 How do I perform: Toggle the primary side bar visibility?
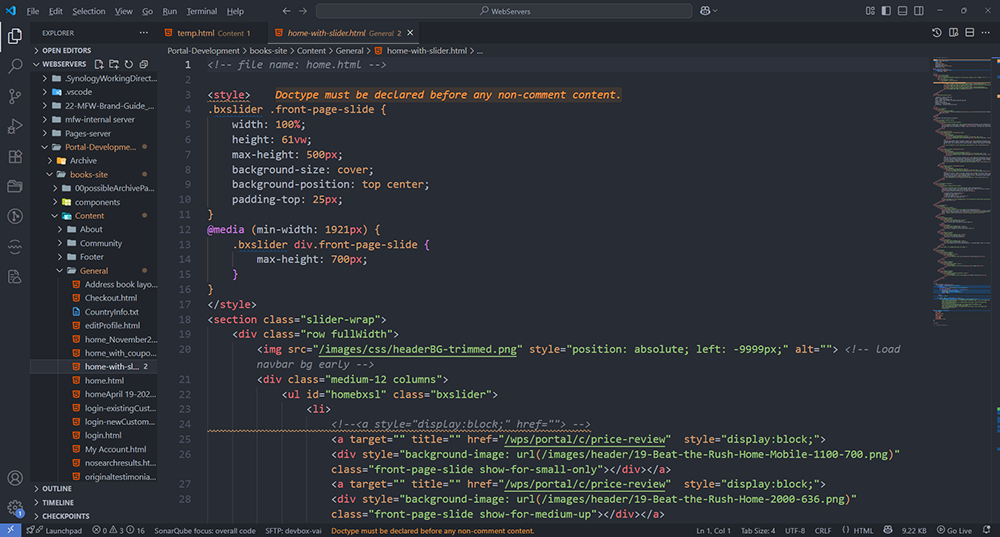(886, 11)
